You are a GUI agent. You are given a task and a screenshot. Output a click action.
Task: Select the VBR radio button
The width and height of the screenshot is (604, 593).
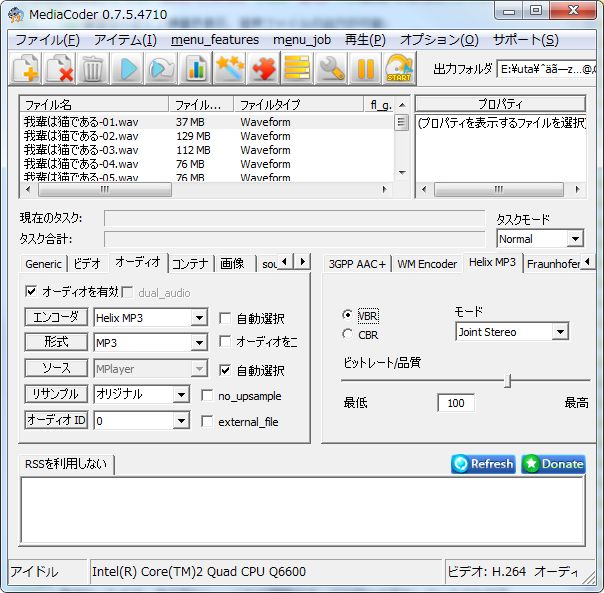click(347, 315)
